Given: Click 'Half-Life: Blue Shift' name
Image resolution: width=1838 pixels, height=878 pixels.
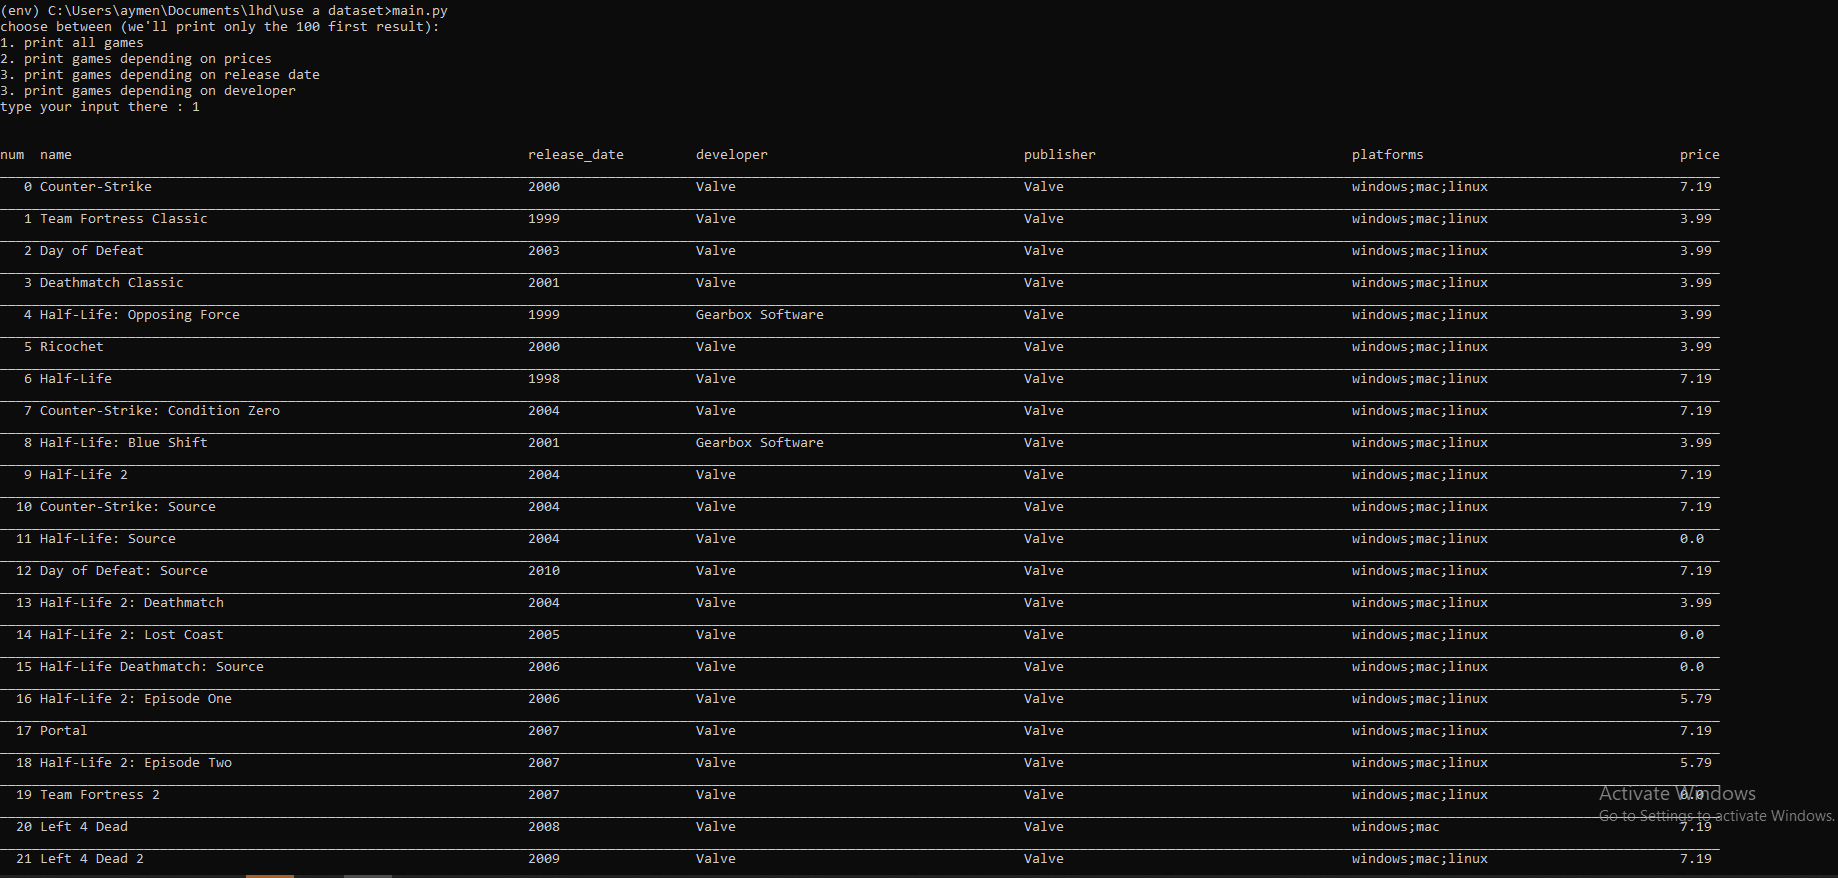Looking at the screenshot, I should 124,443.
